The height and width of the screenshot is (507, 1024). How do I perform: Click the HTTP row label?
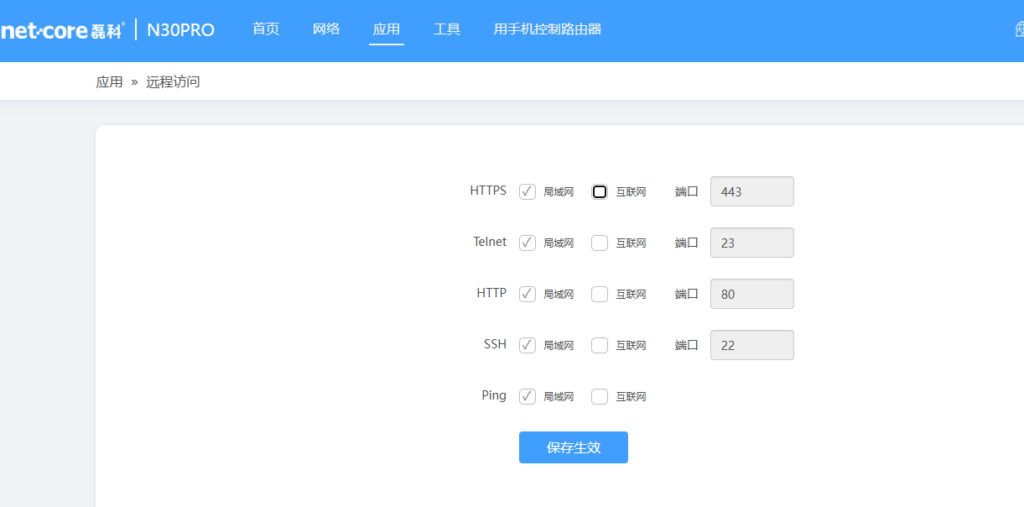[491, 293]
